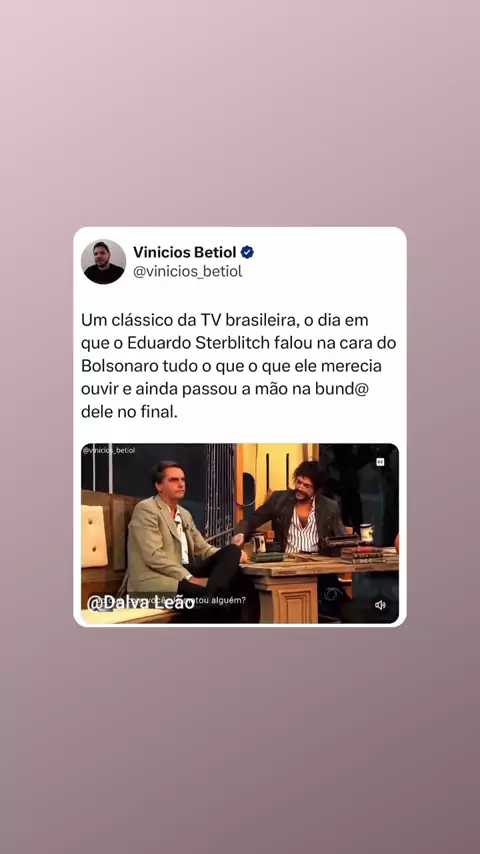
Task: Click the cream cushion on the bench
Action: (95, 536)
